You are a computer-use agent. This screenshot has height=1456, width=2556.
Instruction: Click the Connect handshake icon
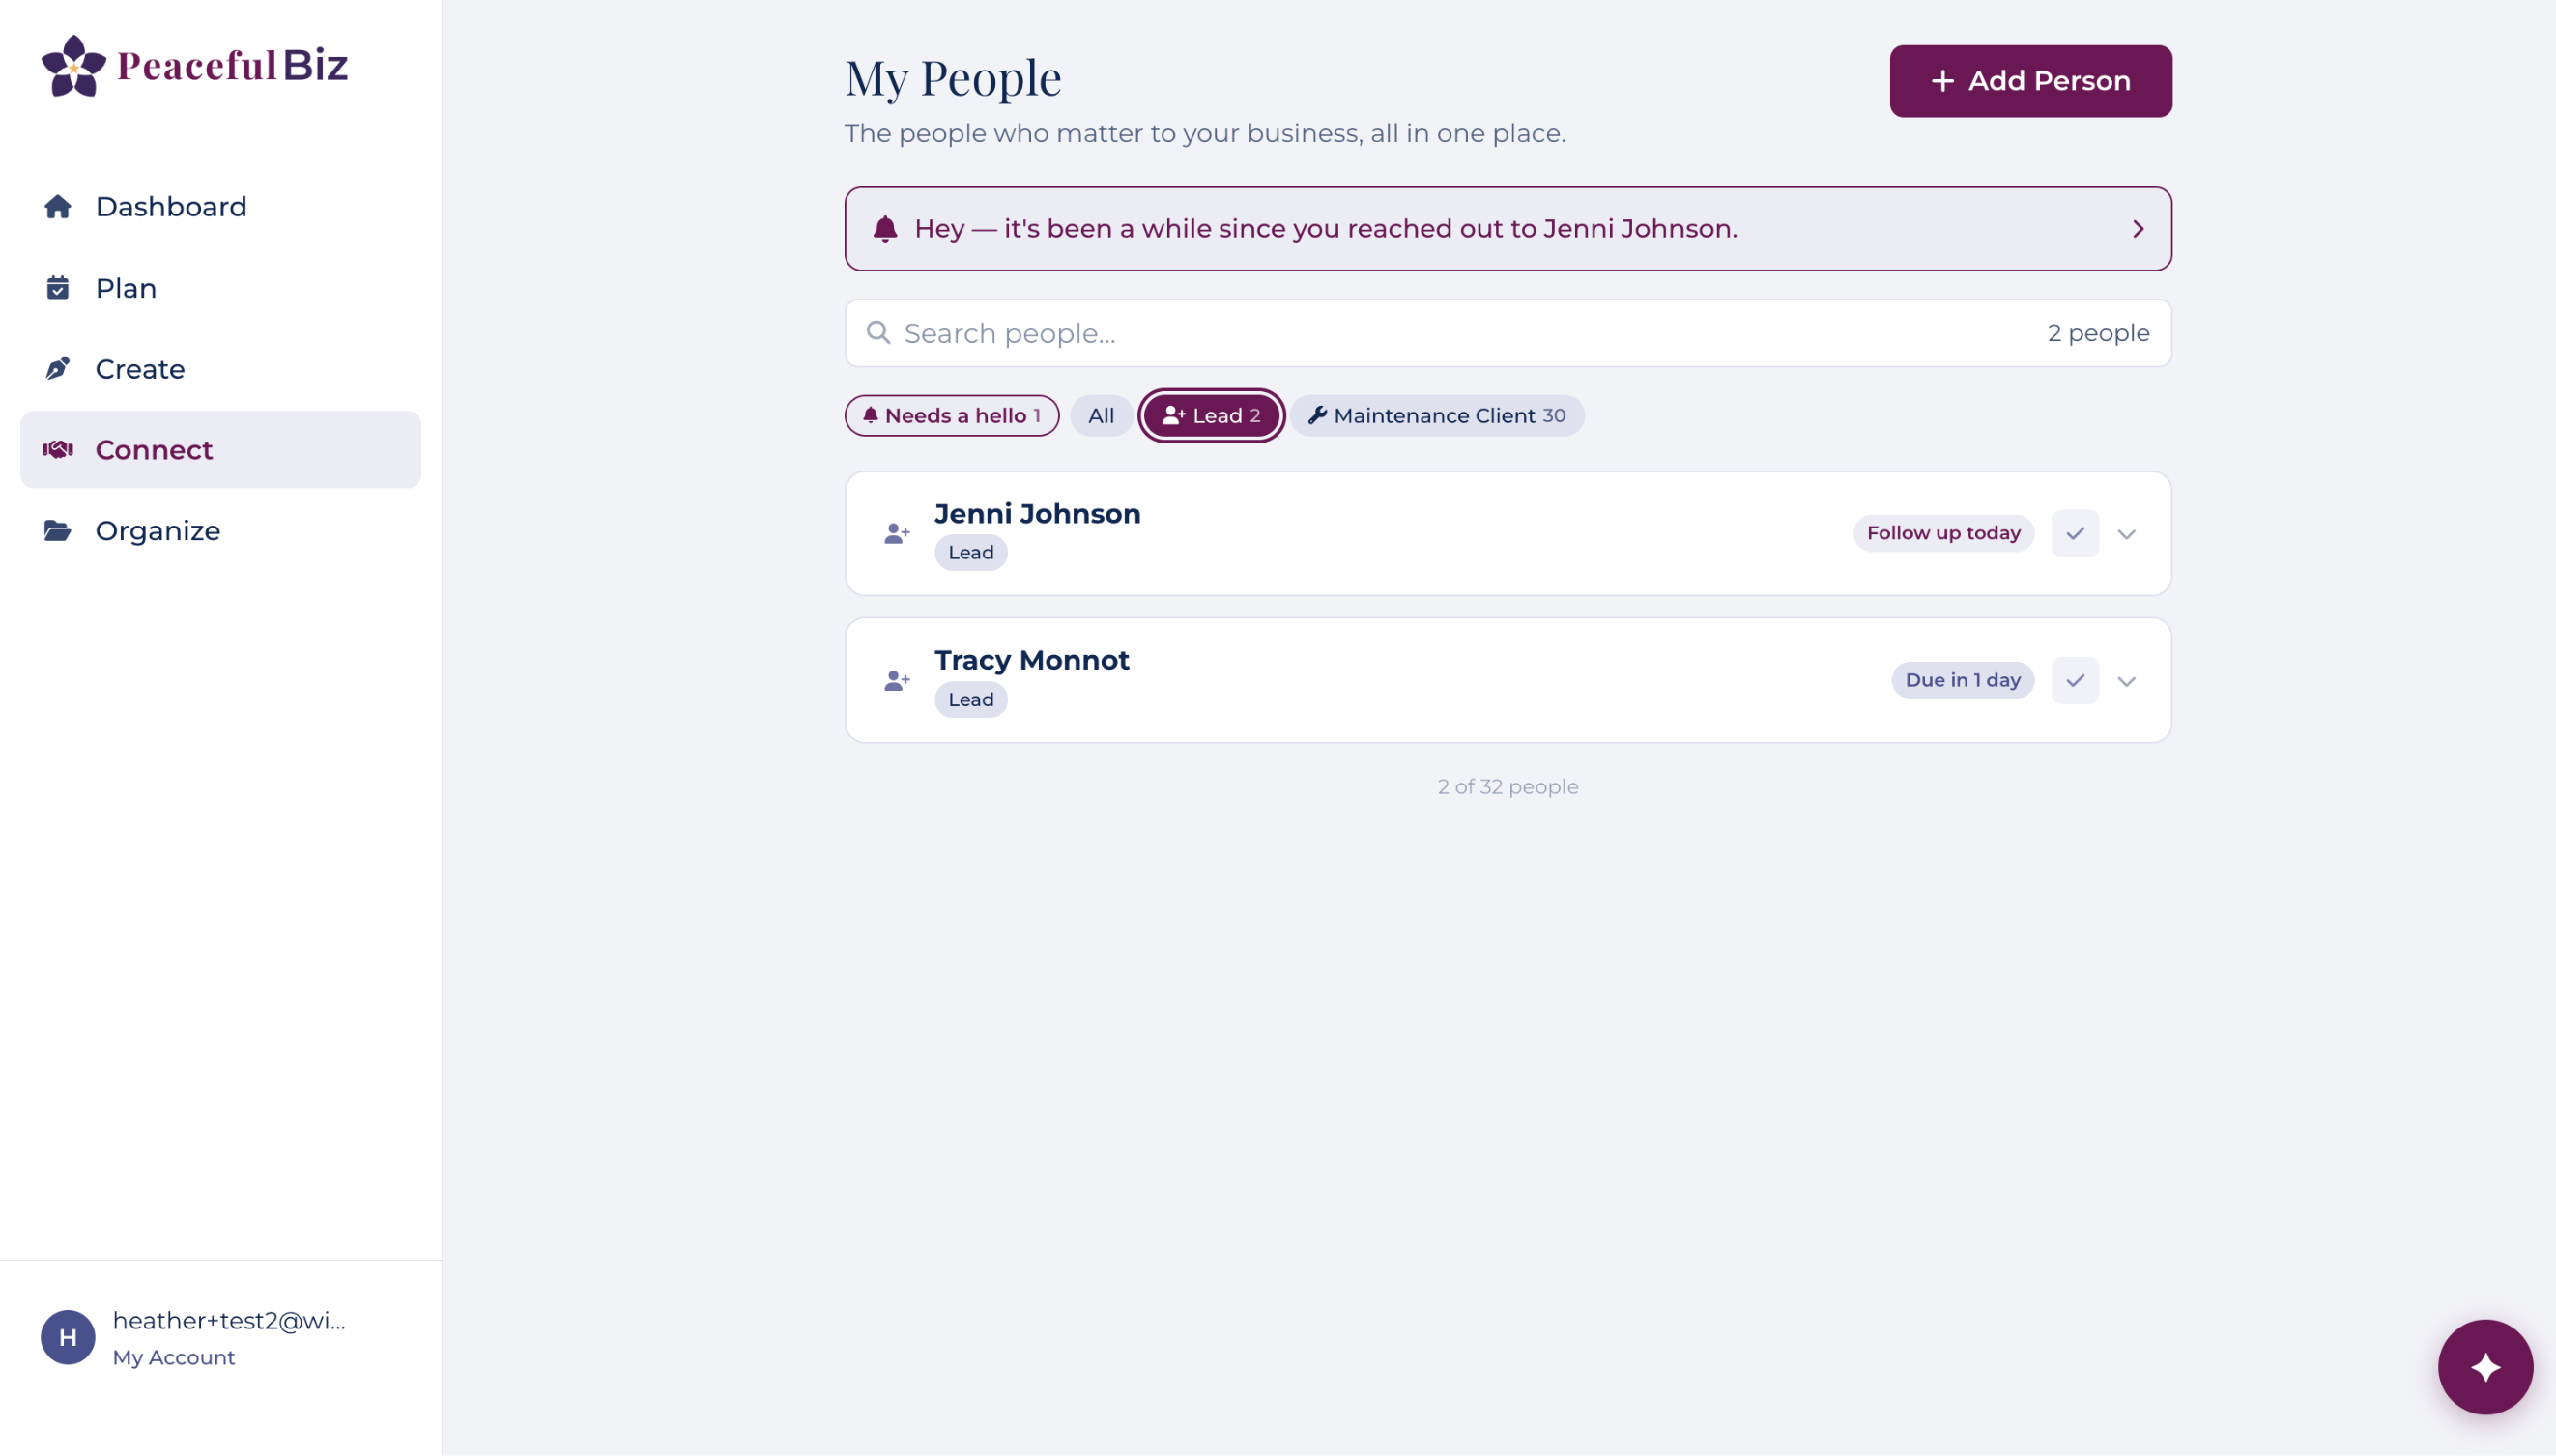click(x=57, y=449)
